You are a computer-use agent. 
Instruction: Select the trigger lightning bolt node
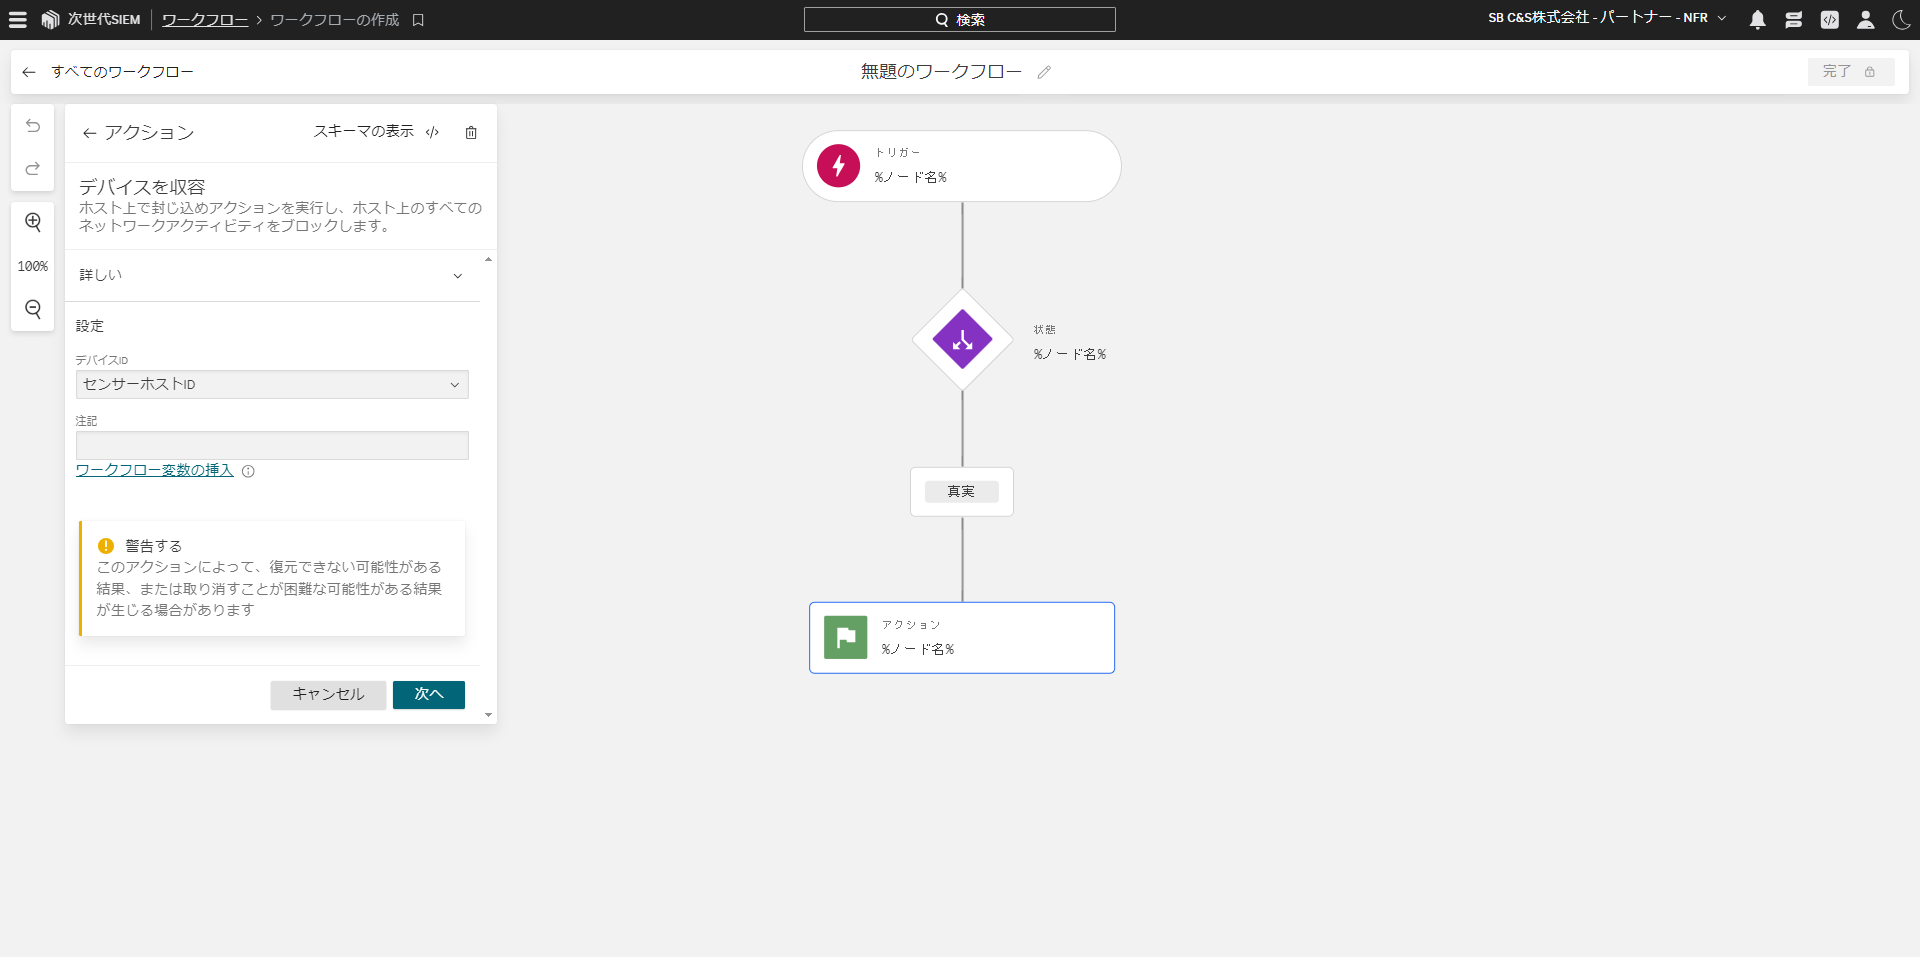(x=838, y=166)
